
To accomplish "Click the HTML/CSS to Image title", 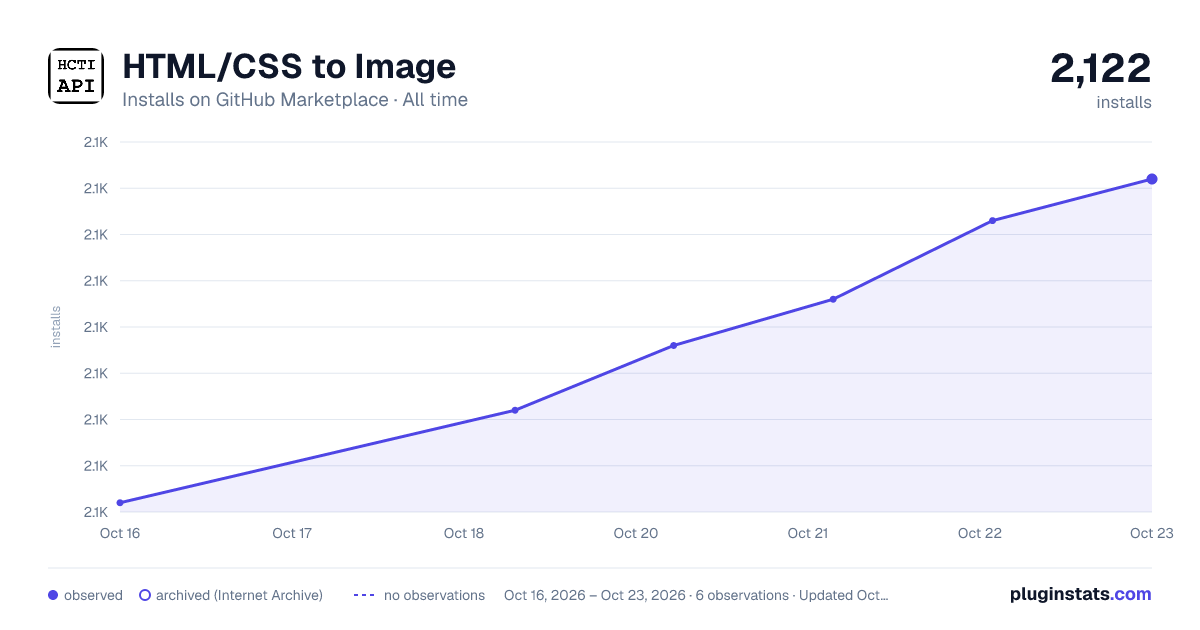I will point(289,66).
